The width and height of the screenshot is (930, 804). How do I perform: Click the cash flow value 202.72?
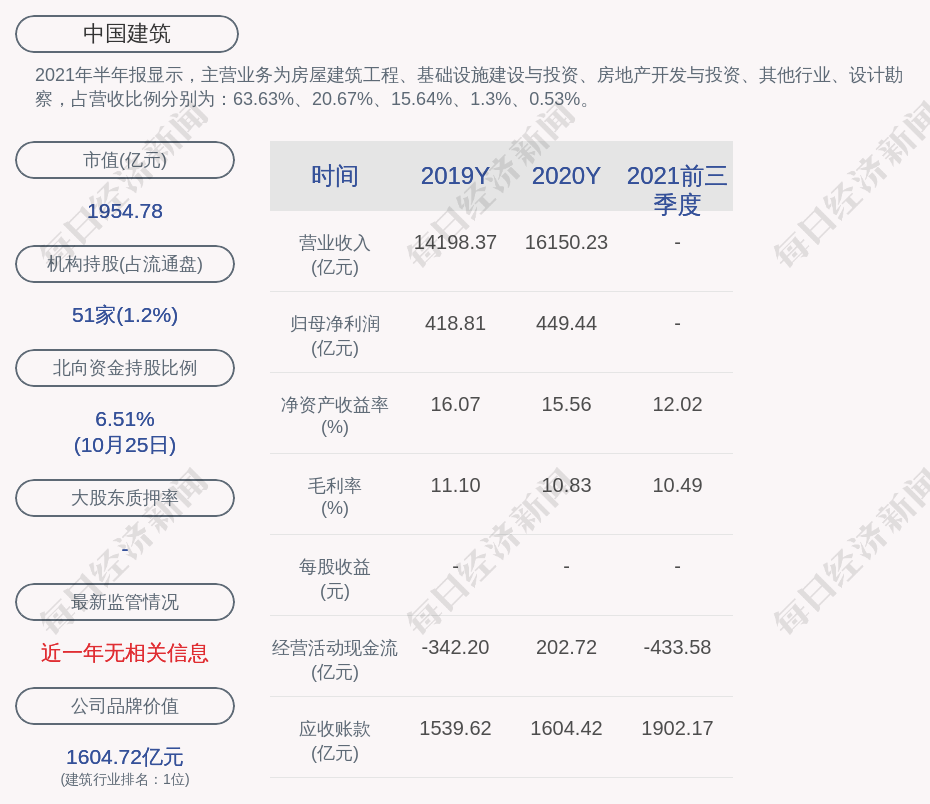coord(566,647)
